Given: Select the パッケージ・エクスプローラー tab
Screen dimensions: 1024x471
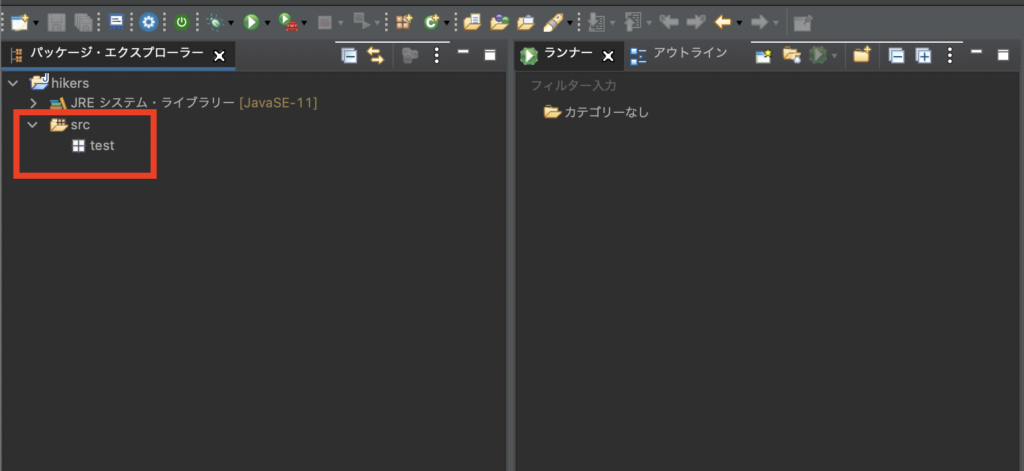Looking at the screenshot, I should coord(117,54).
